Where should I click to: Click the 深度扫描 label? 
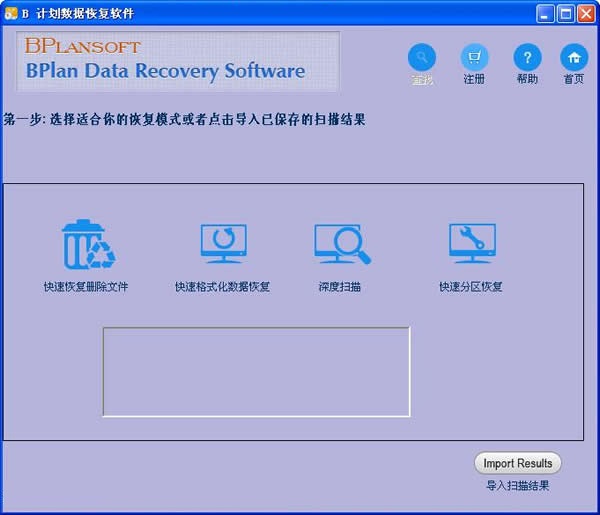pyautogui.click(x=340, y=287)
